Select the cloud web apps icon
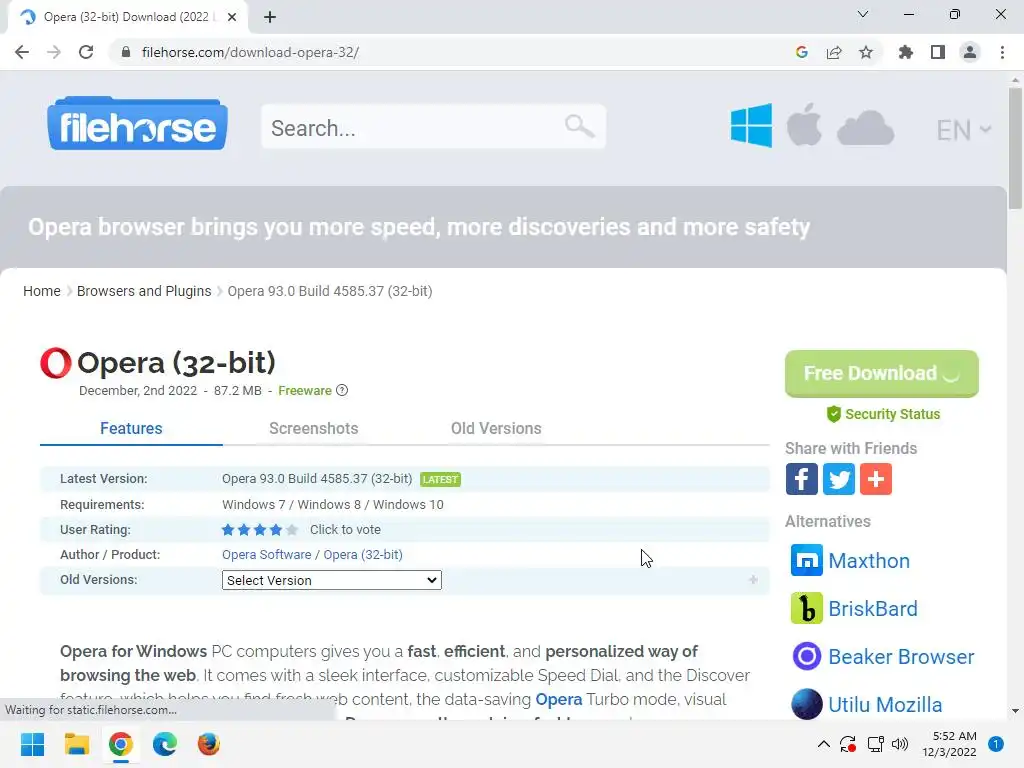 865,128
